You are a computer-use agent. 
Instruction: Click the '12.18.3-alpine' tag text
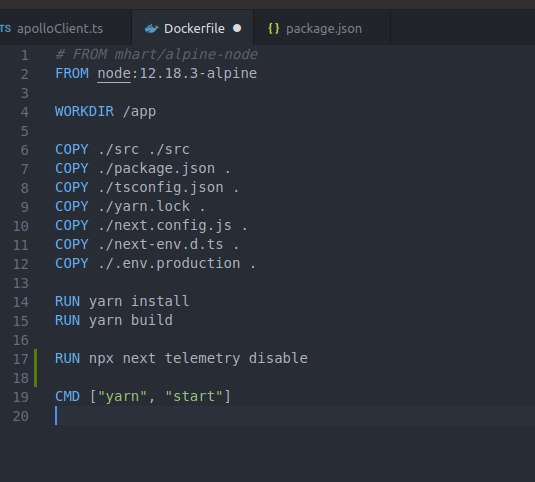click(x=198, y=73)
